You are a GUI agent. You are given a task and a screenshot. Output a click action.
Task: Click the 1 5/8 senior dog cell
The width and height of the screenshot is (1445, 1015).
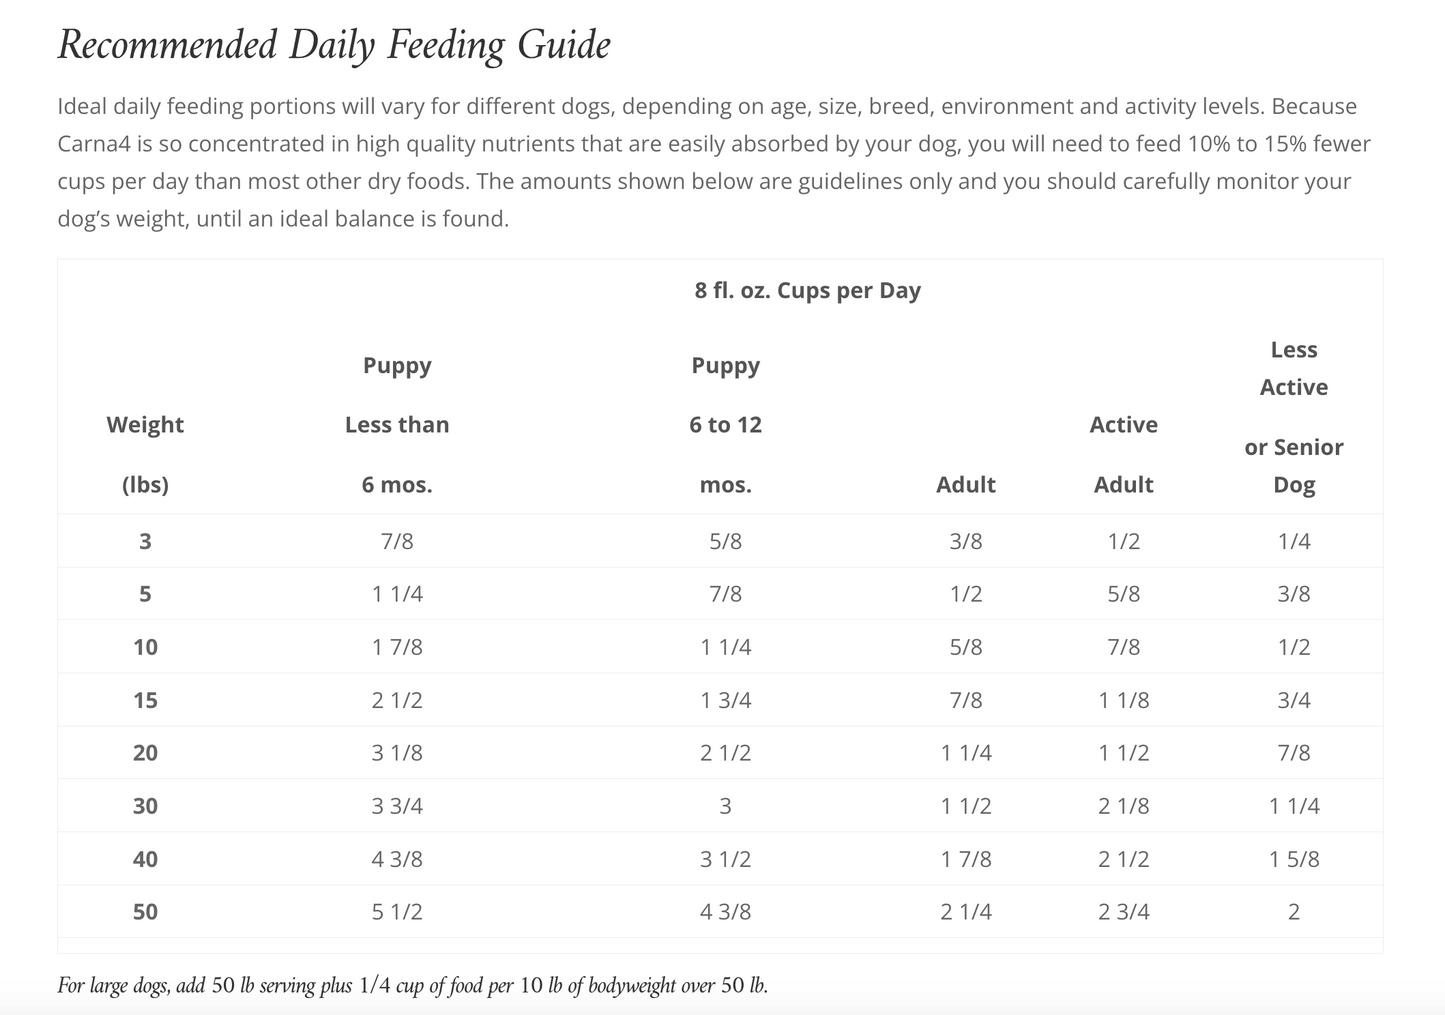tap(1293, 859)
